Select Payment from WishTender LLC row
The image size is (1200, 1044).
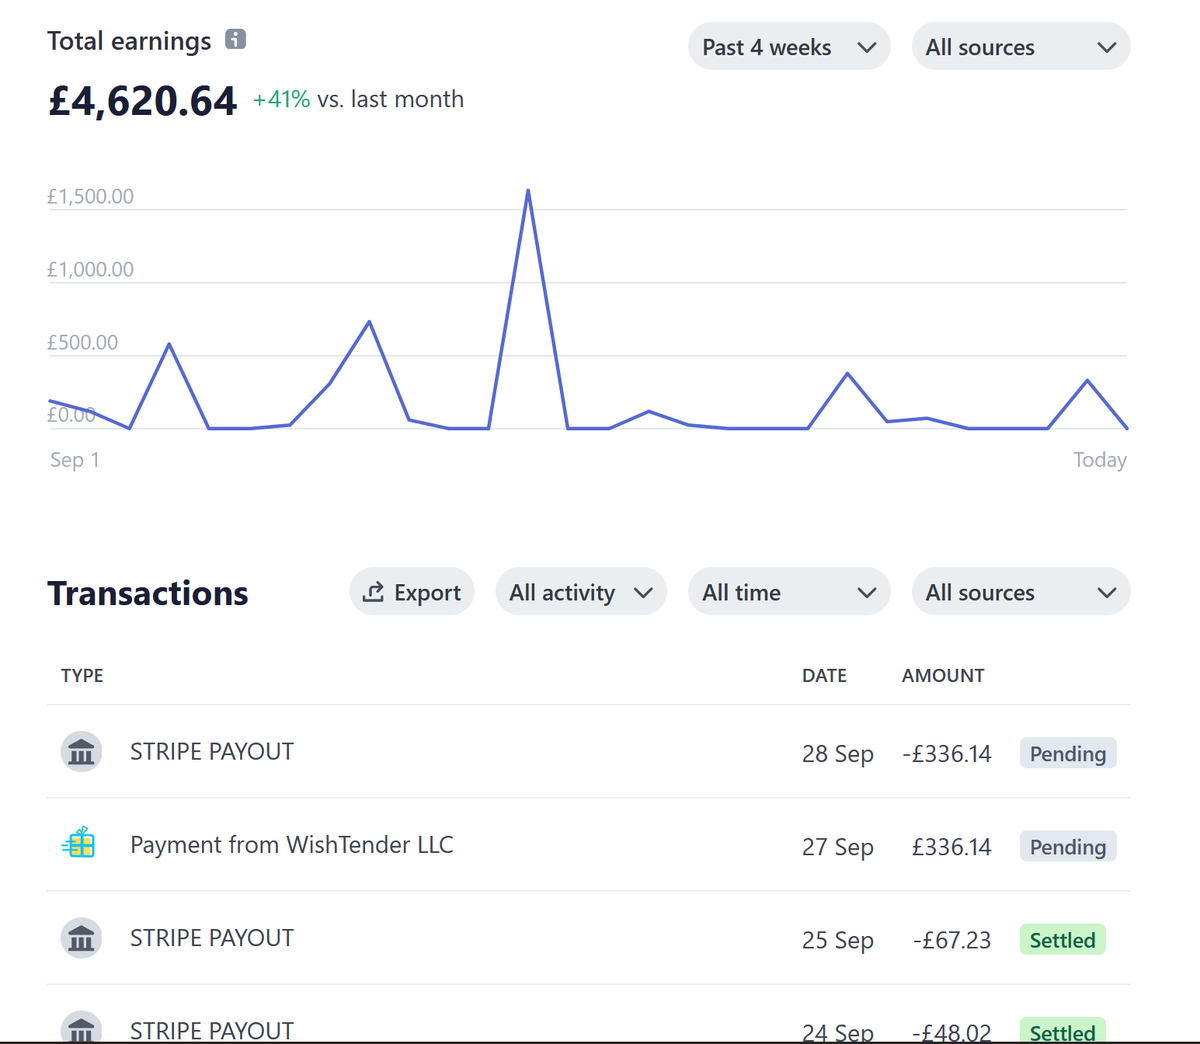(588, 845)
